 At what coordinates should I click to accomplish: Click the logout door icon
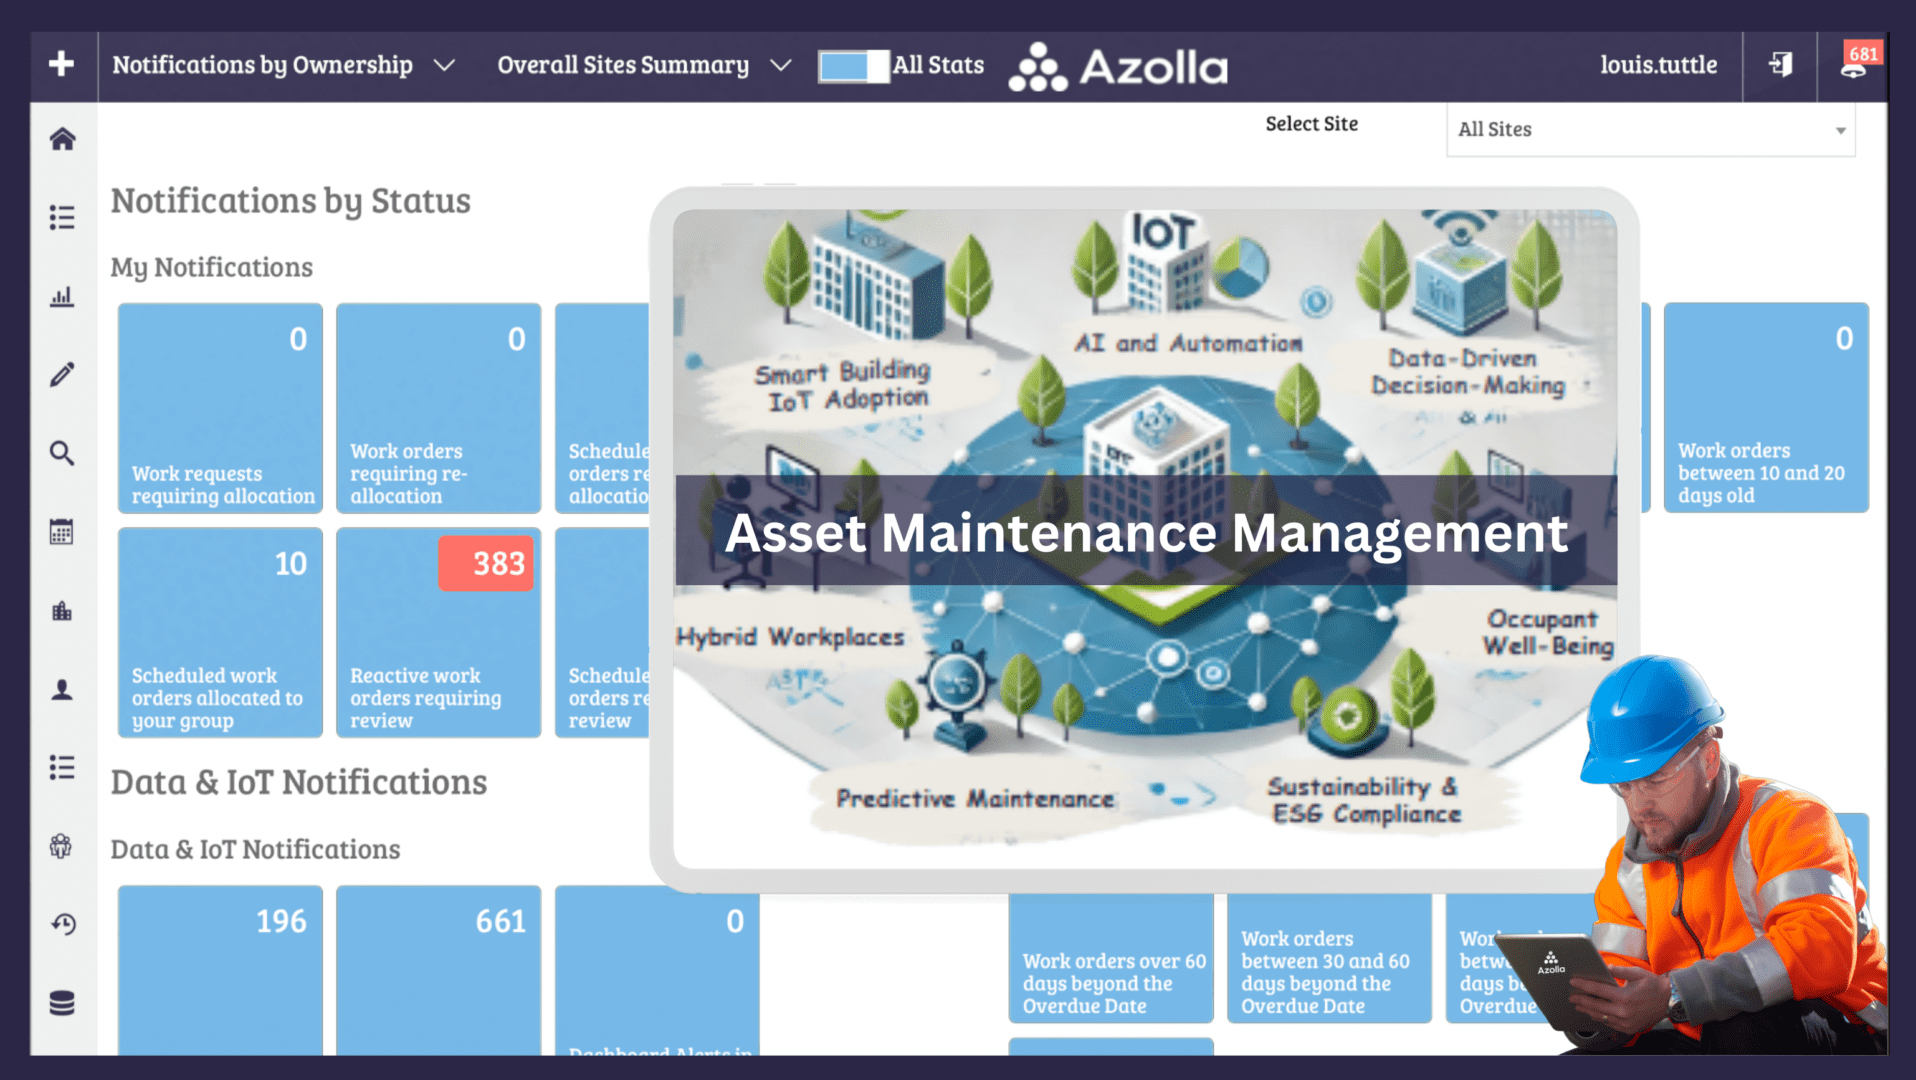(1780, 66)
